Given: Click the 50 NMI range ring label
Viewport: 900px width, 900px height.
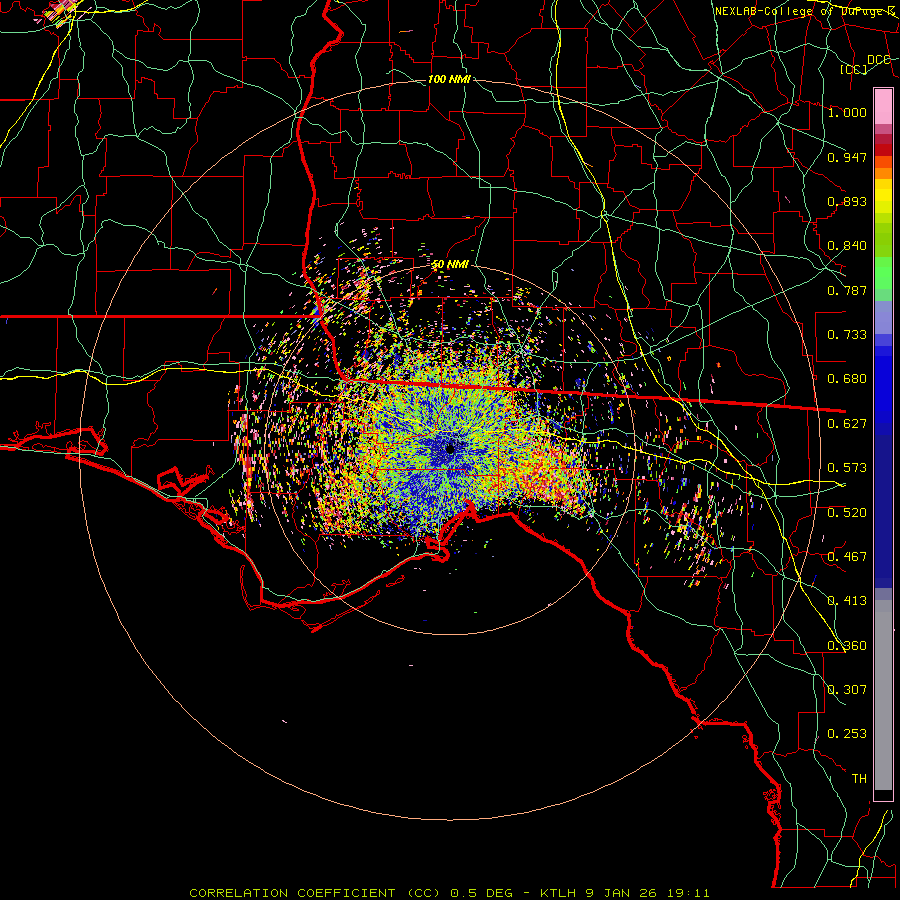Looking at the screenshot, I should (450, 265).
